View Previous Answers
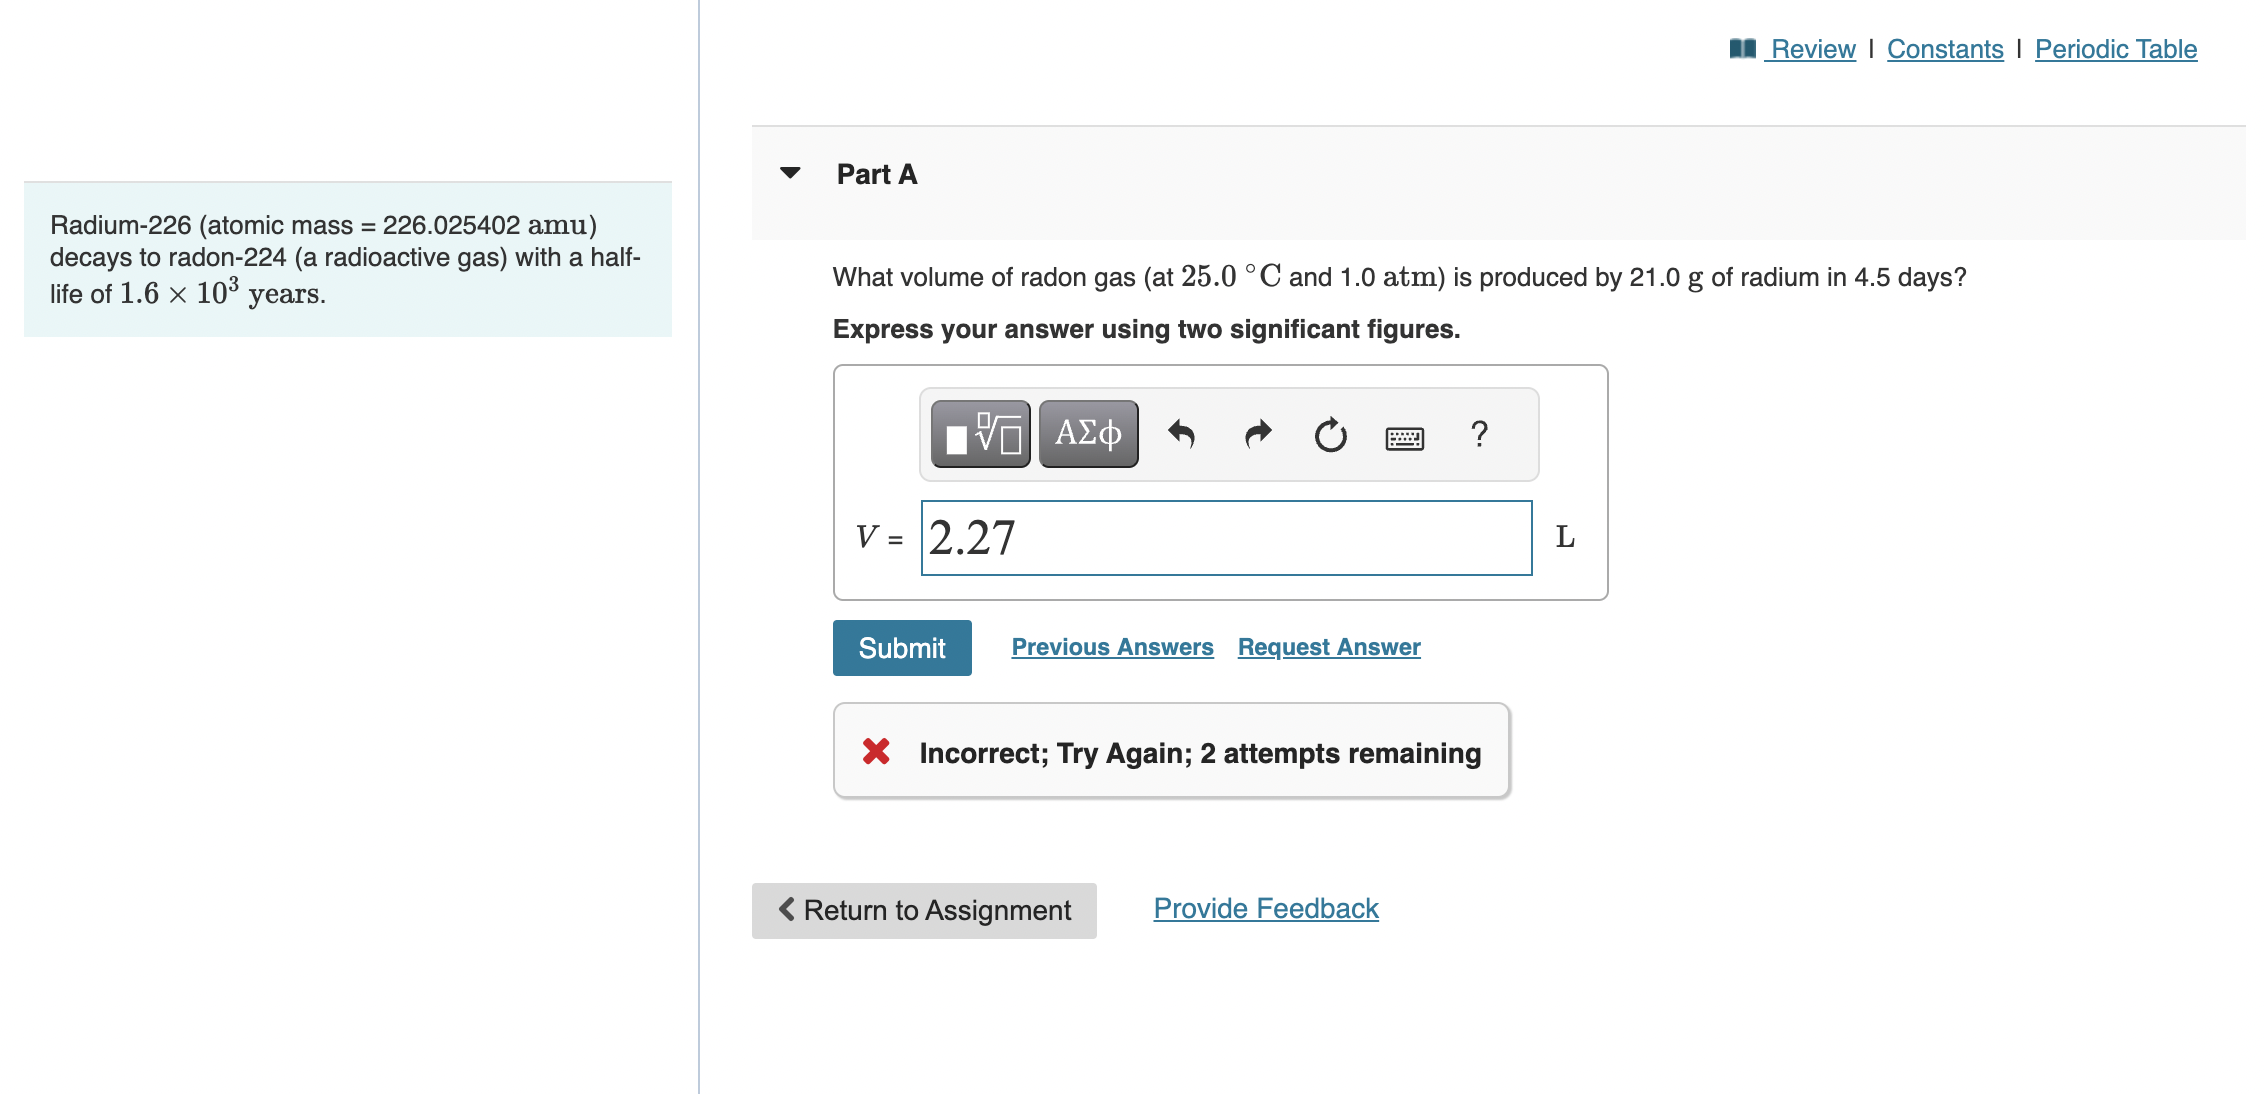 (x=1111, y=646)
